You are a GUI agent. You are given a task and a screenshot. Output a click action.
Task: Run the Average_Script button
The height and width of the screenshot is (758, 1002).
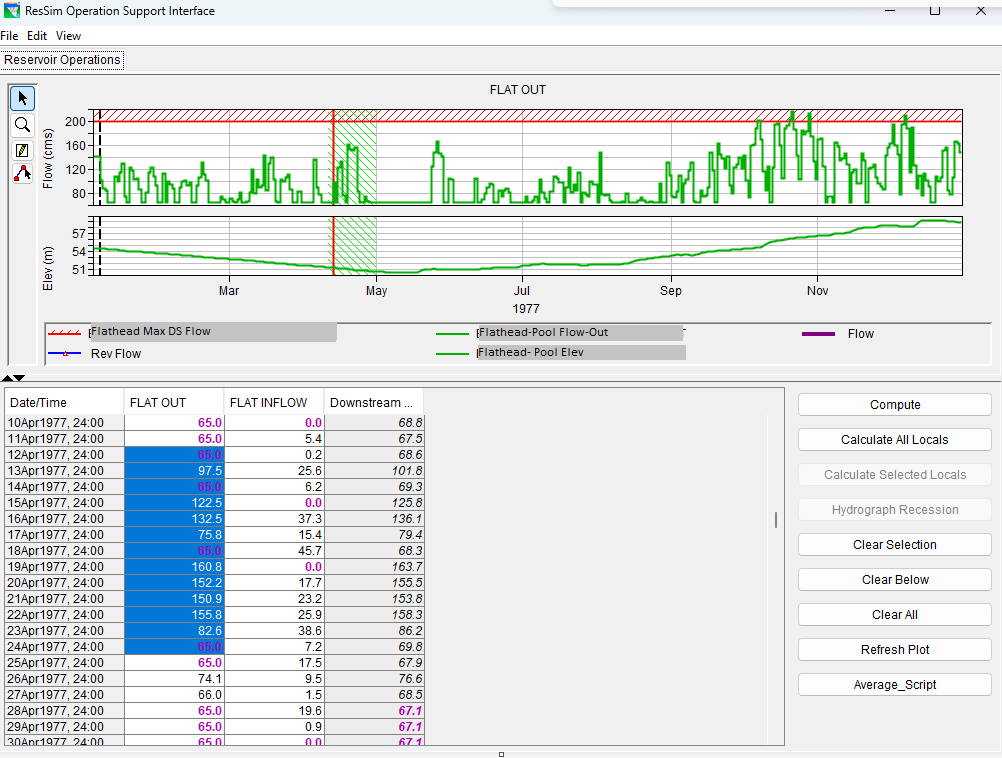point(894,685)
